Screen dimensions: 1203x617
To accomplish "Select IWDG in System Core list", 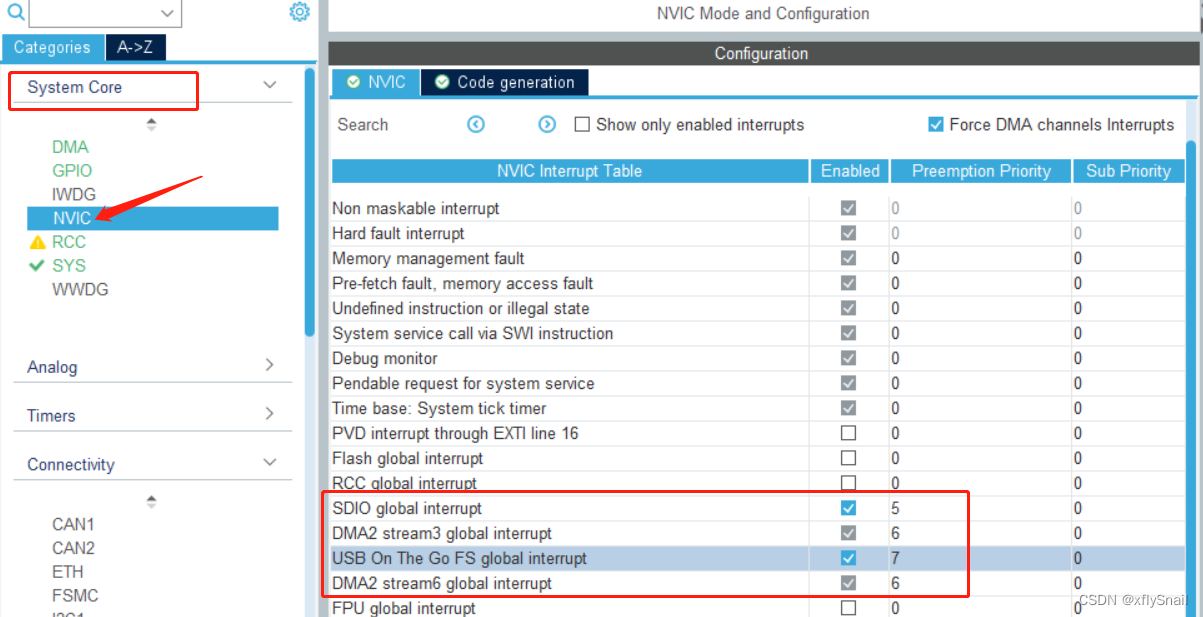I will (x=72, y=194).
